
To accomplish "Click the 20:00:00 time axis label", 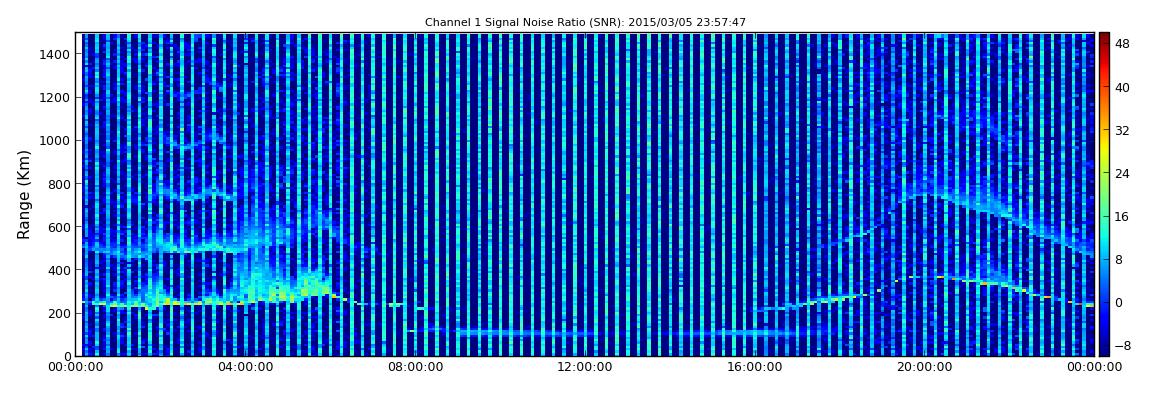I will [x=924, y=367].
